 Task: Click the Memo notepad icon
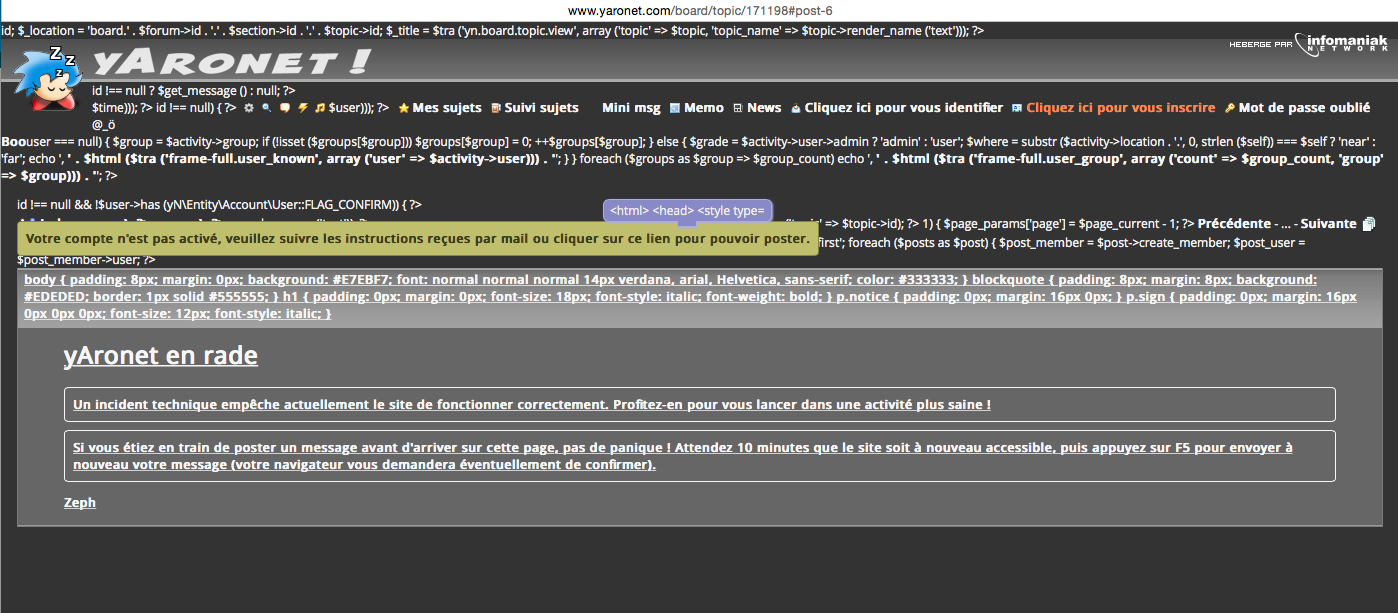pyautogui.click(x=674, y=108)
